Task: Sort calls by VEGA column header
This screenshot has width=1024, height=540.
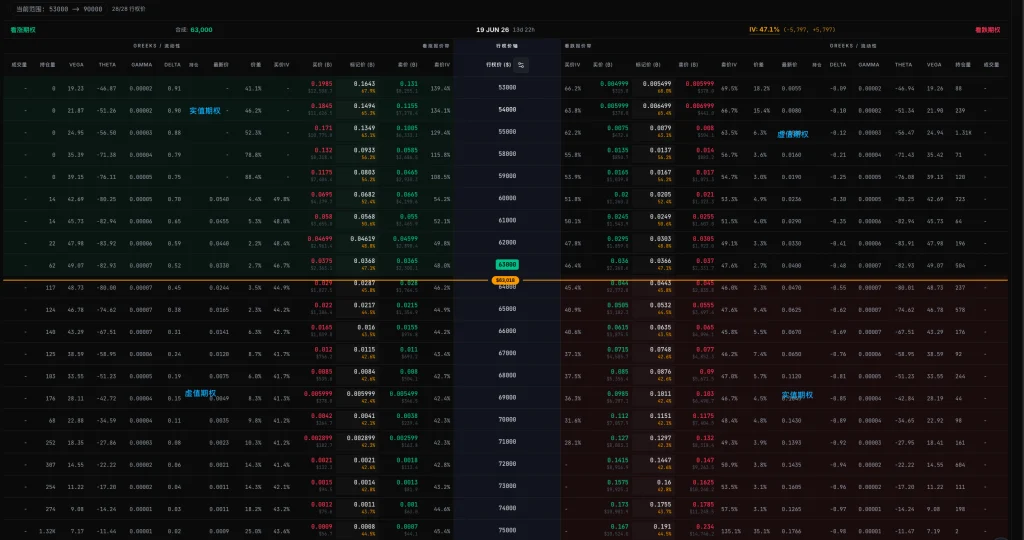Action: (x=76, y=65)
